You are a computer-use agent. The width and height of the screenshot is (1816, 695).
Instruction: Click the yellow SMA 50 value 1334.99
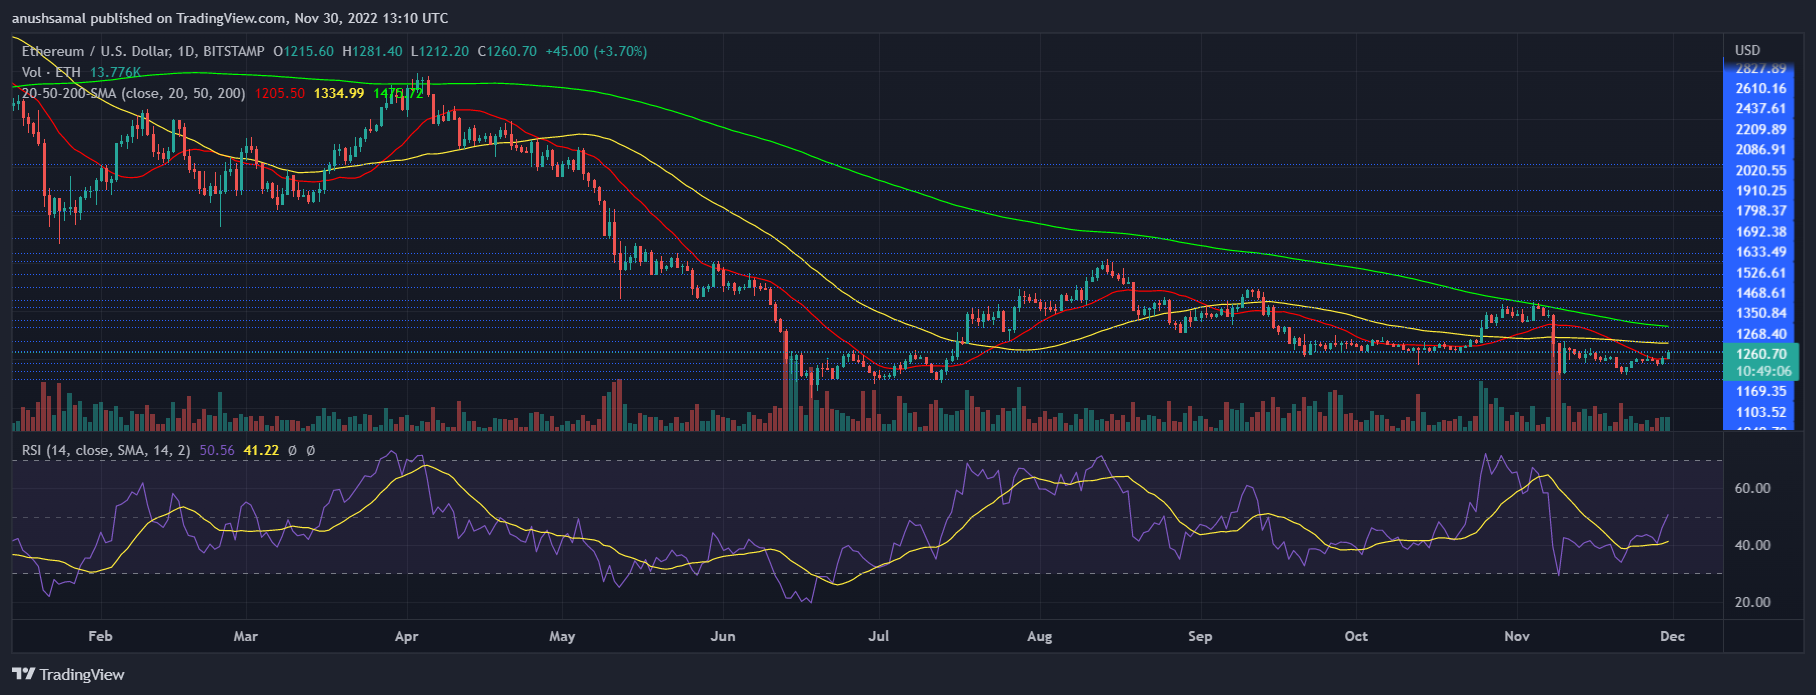pos(339,93)
